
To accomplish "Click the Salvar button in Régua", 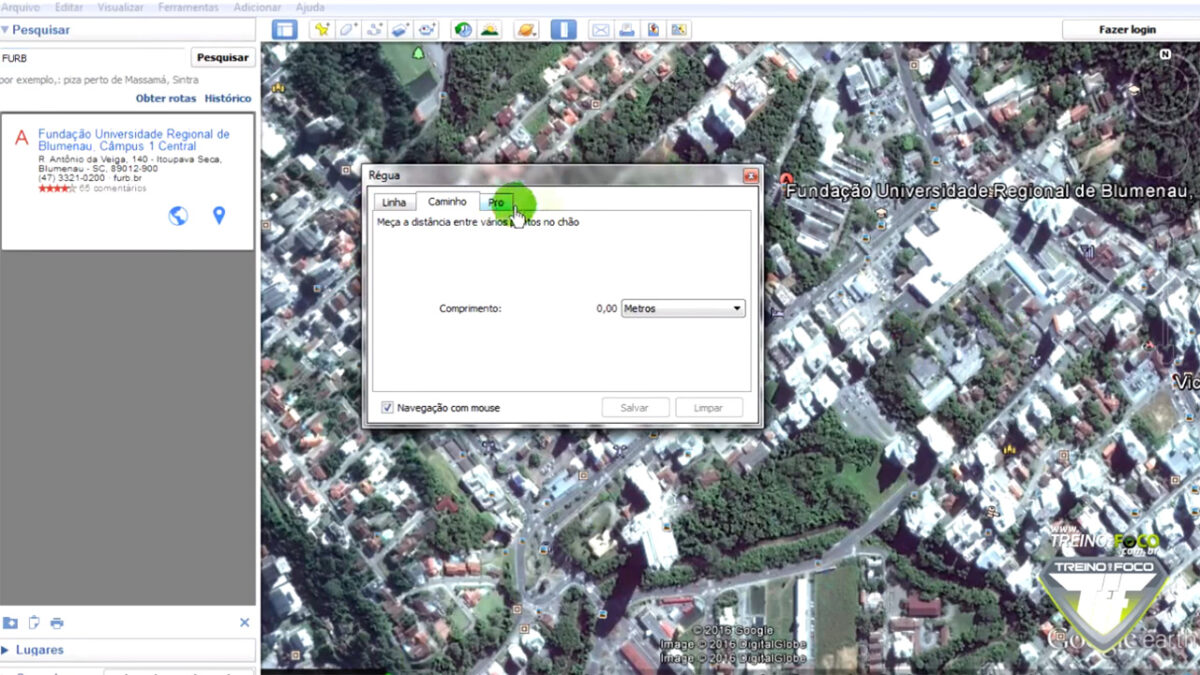I will point(634,407).
